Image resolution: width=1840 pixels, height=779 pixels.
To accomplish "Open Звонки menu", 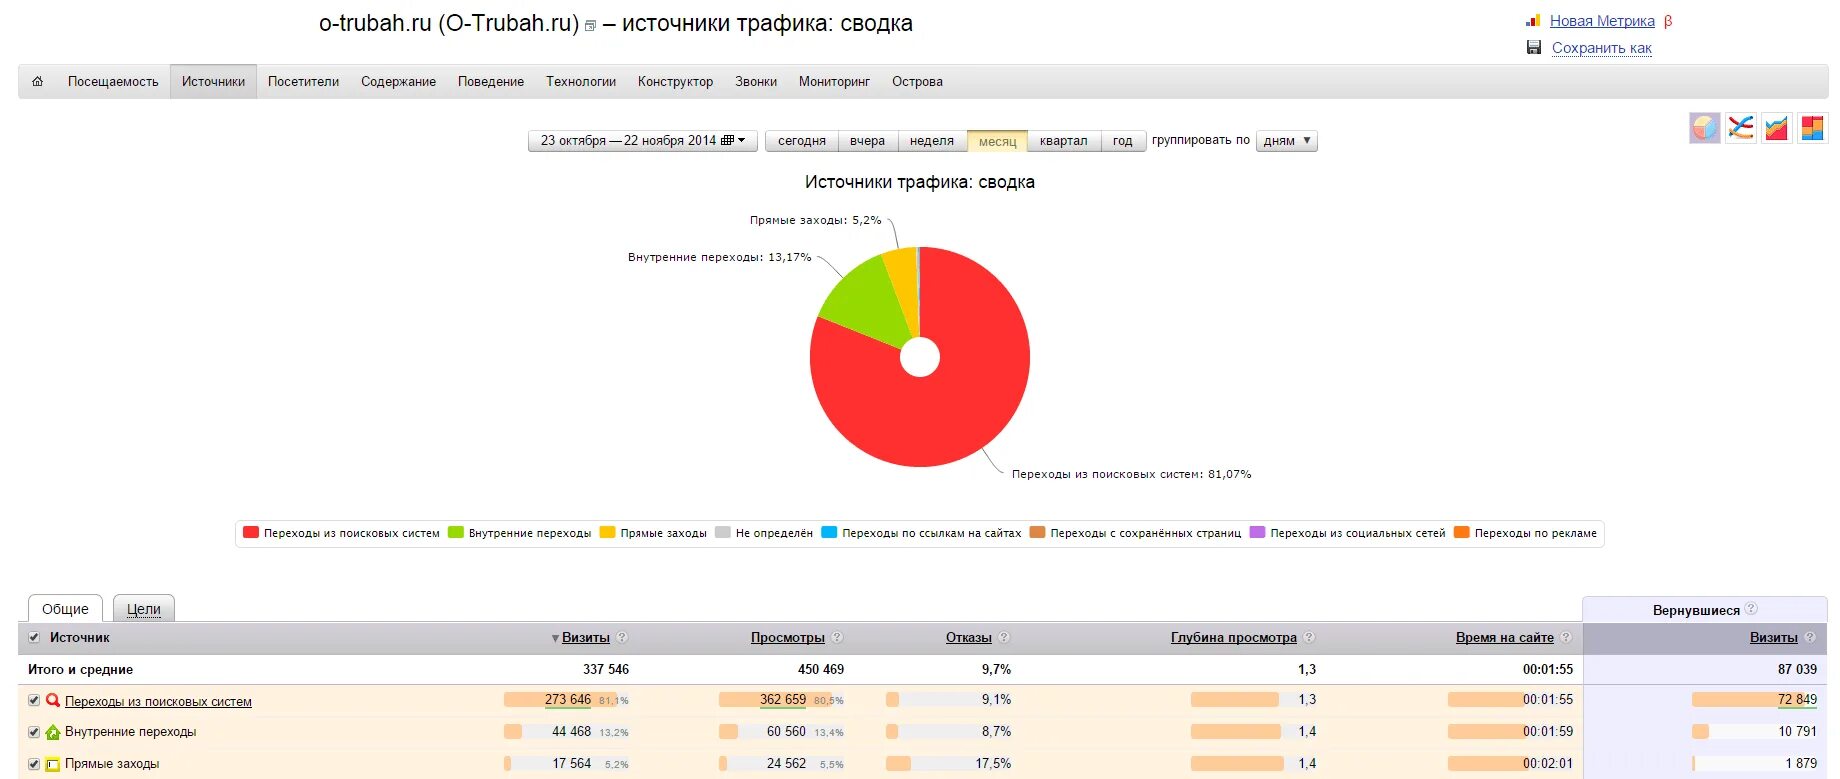I will pyautogui.click(x=756, y=82).
